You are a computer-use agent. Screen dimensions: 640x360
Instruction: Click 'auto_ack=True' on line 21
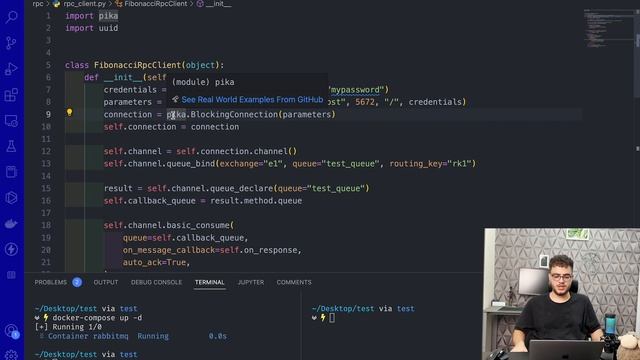154,262
